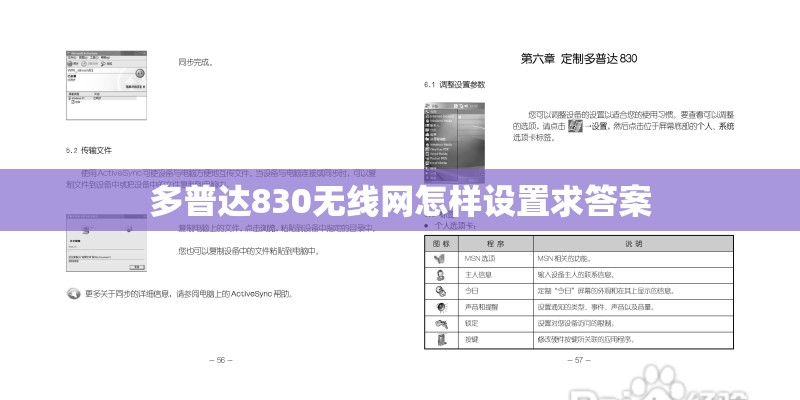This screenshot has width=800, height=400.
Task: Click the Start flag icon before 设置
Action: coord(575,126)
